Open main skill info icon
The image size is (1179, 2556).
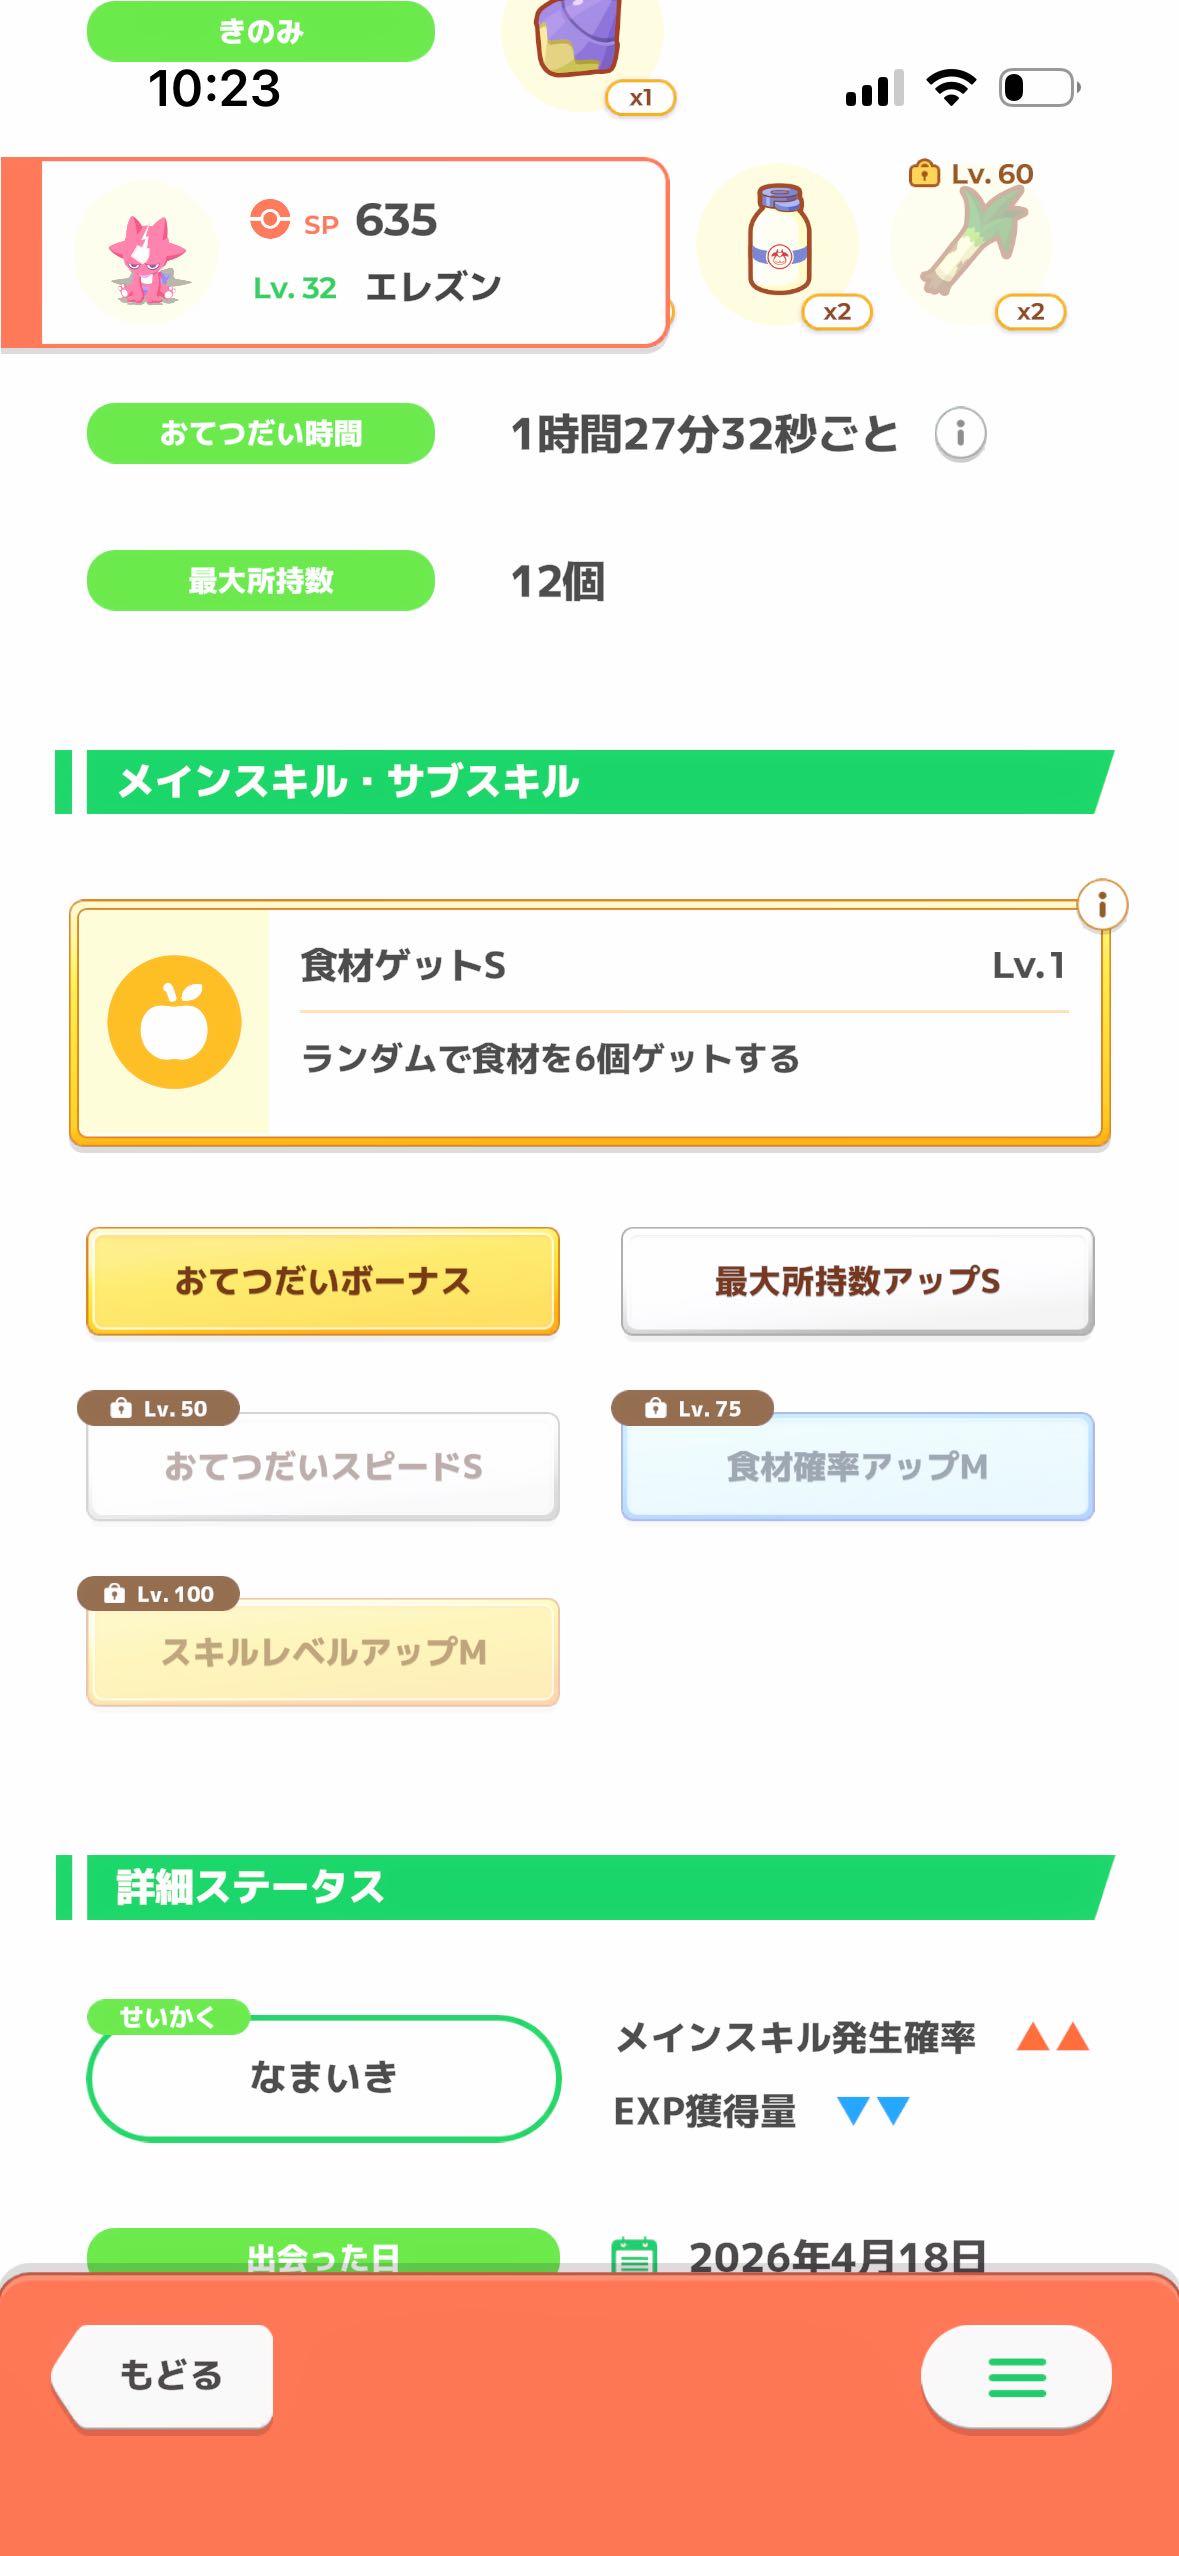(x=1102, y=905)
